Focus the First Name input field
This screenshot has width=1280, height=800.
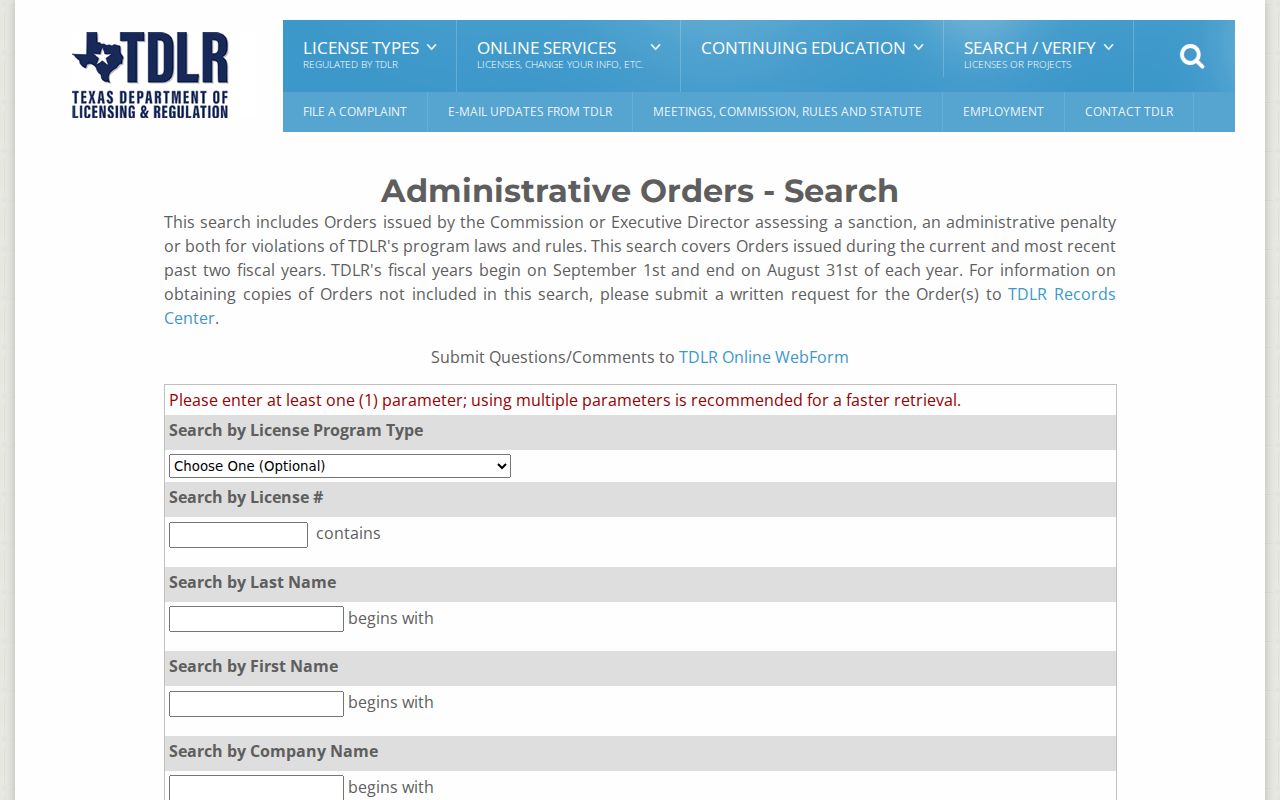256,704
